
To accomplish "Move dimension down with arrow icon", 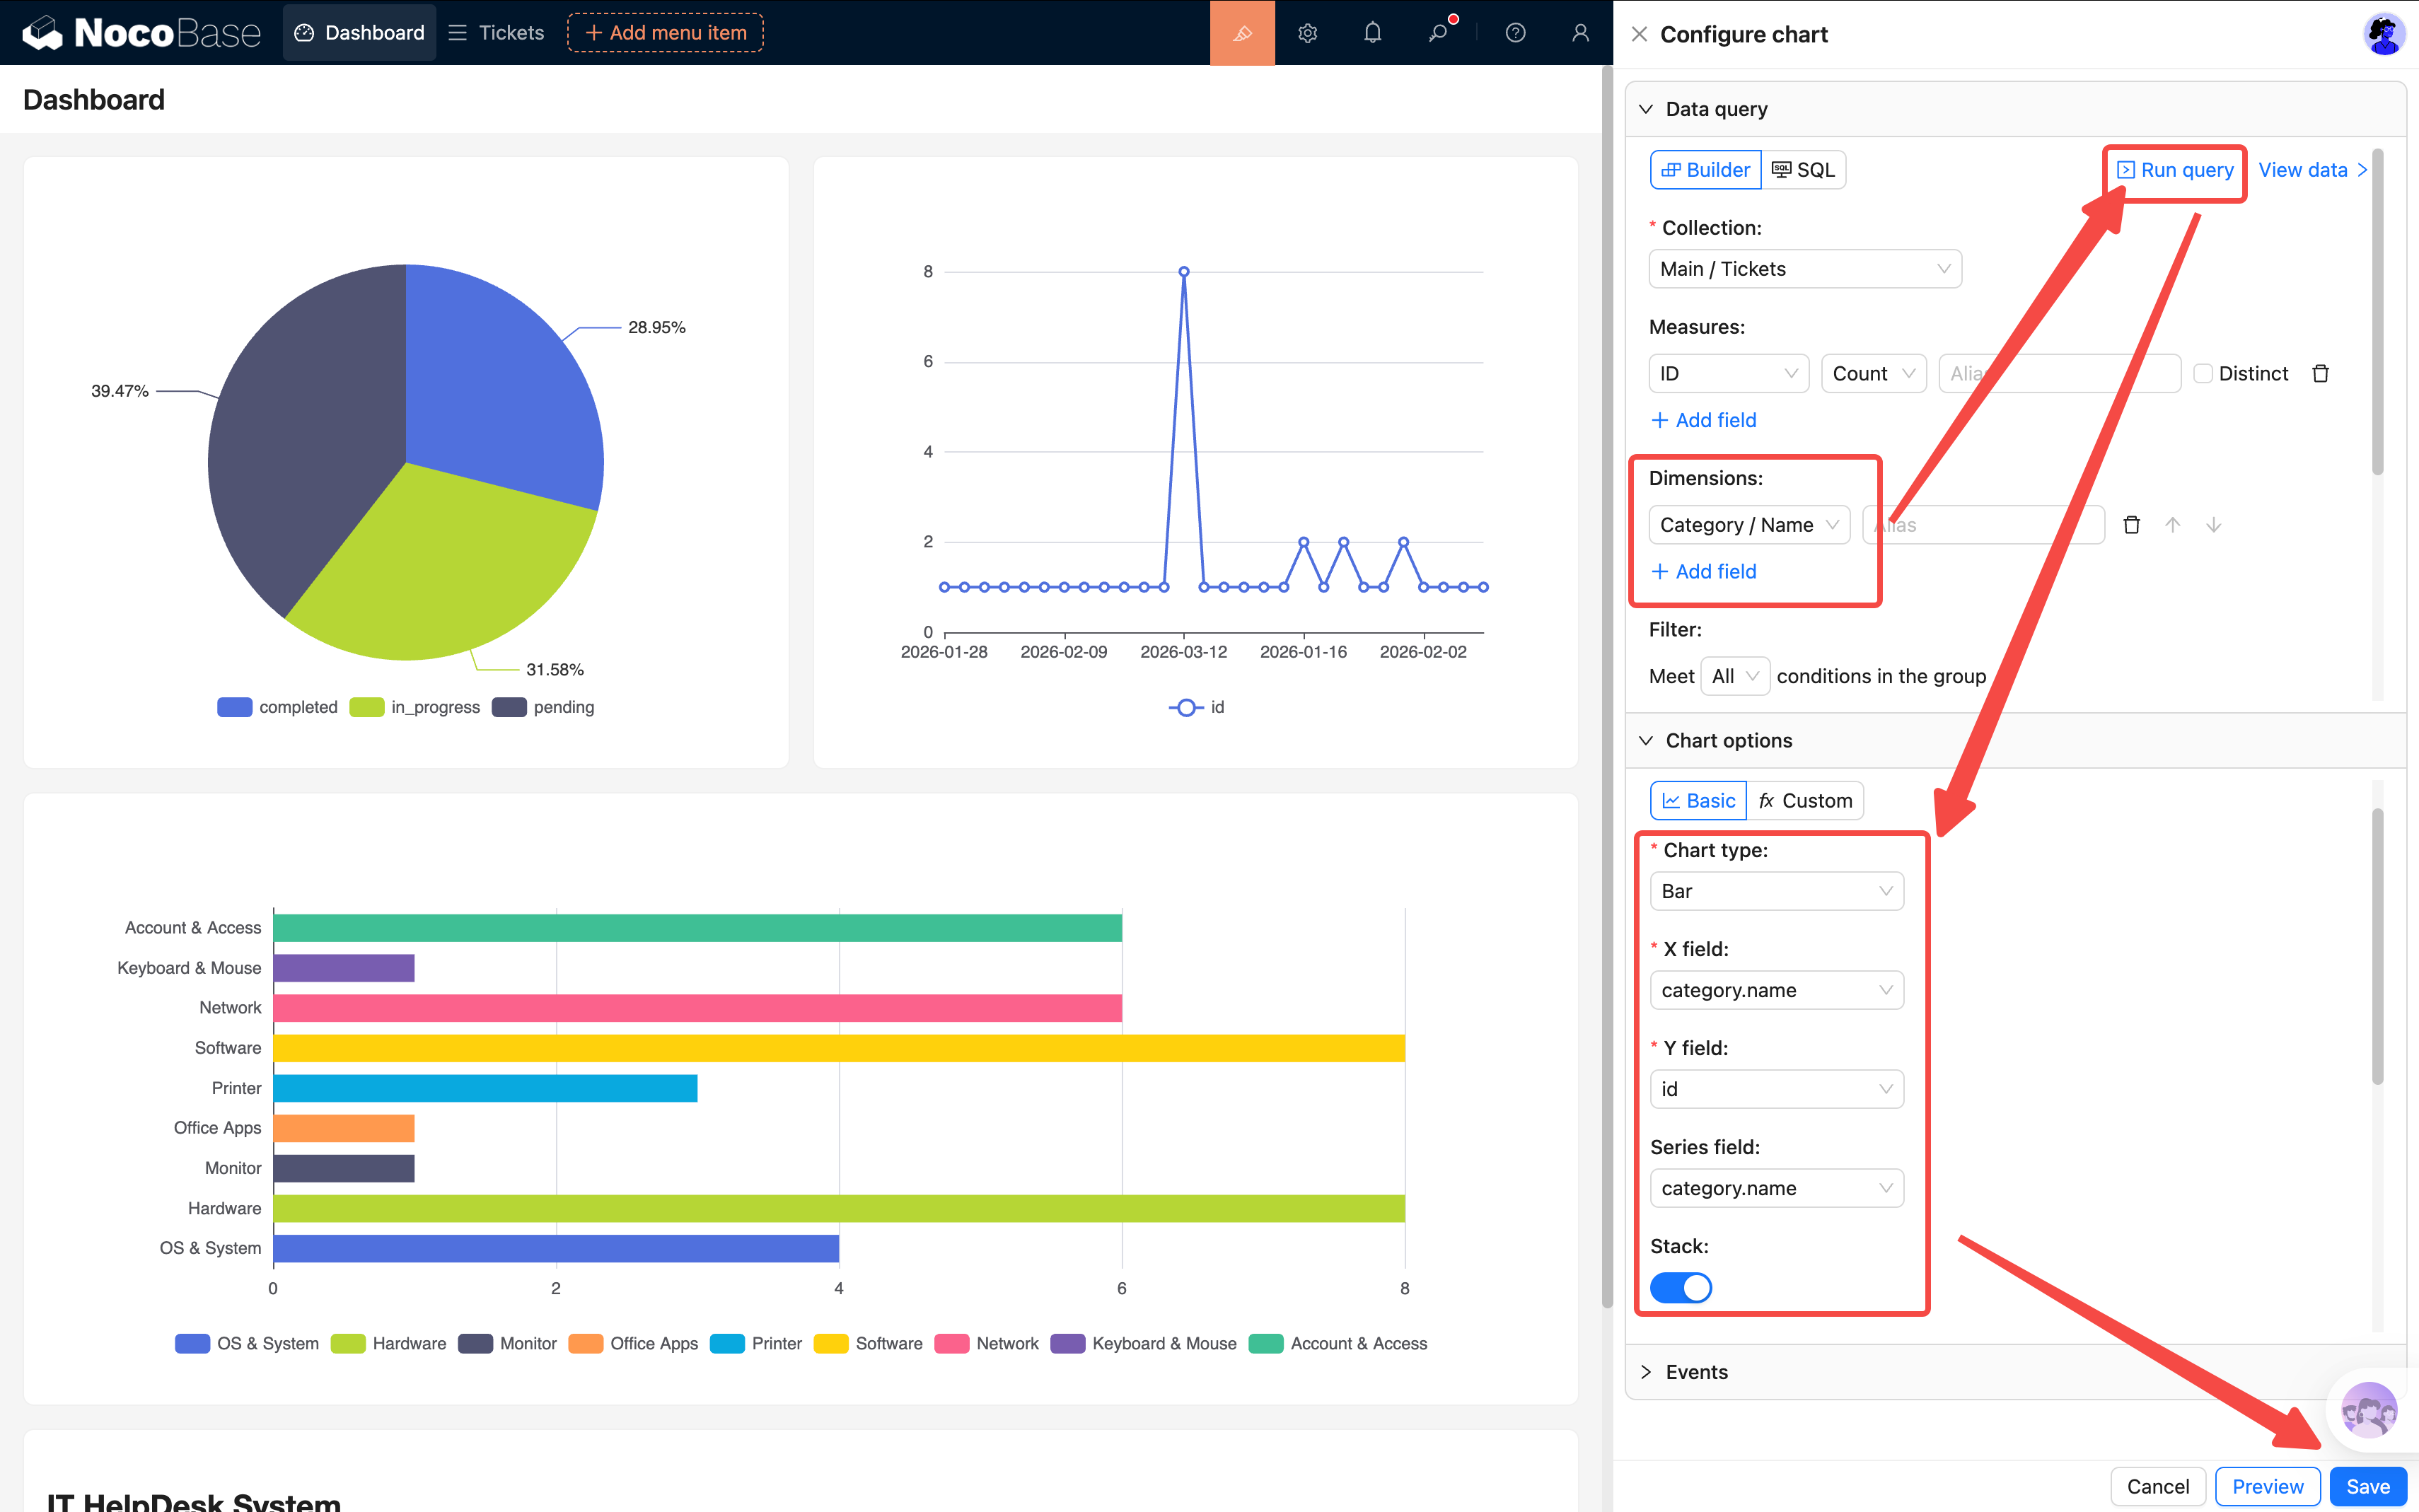I will [x=2213, y=525].
